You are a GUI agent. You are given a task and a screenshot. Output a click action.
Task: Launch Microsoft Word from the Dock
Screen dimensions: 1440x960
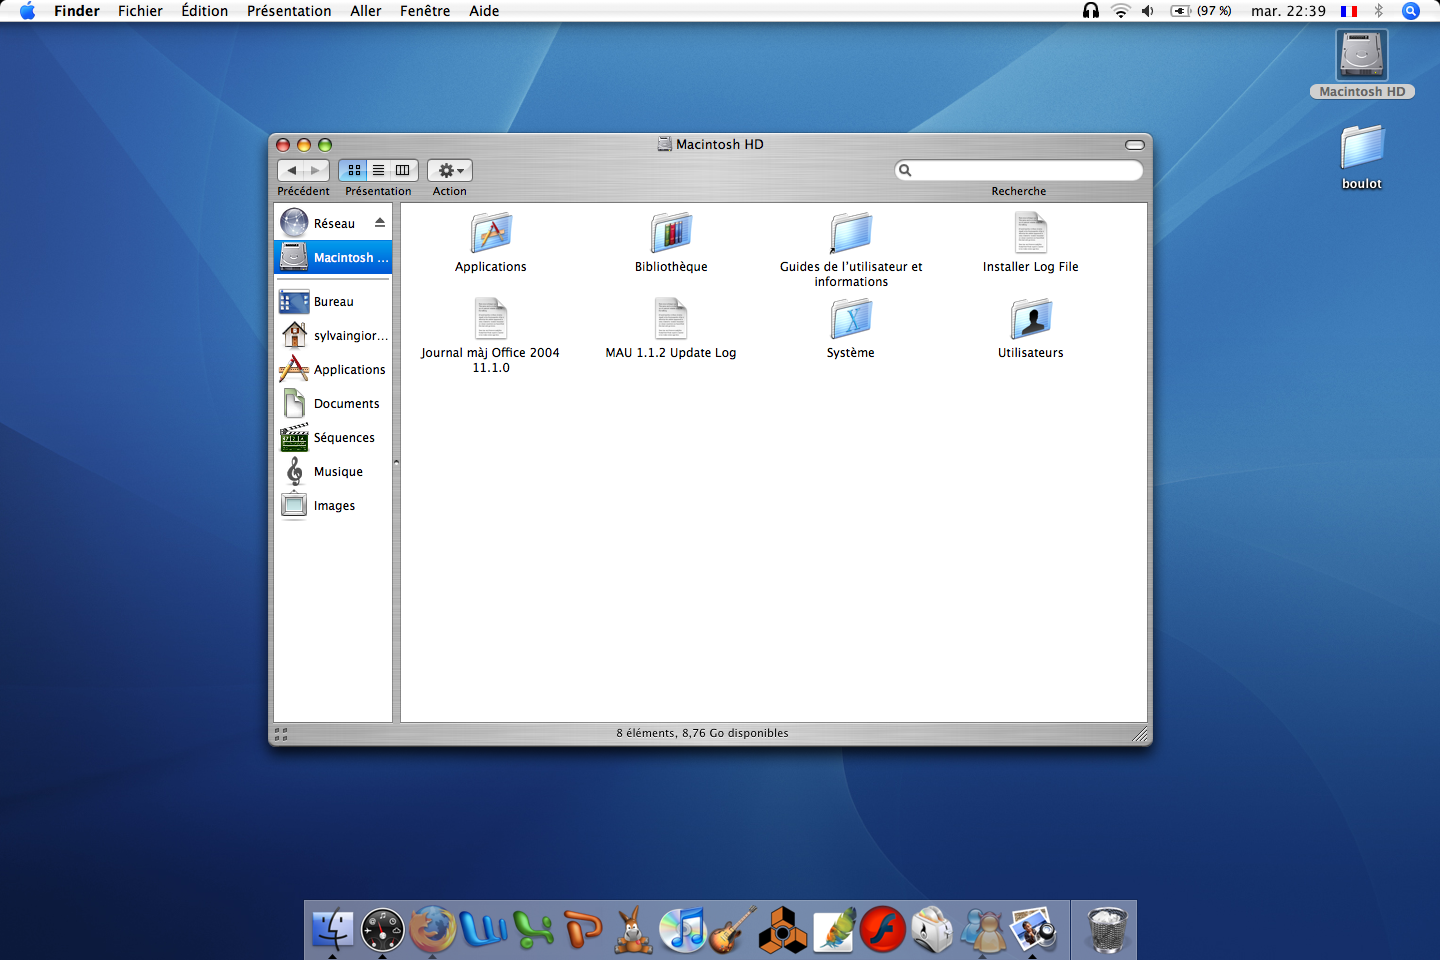[483, 930]
